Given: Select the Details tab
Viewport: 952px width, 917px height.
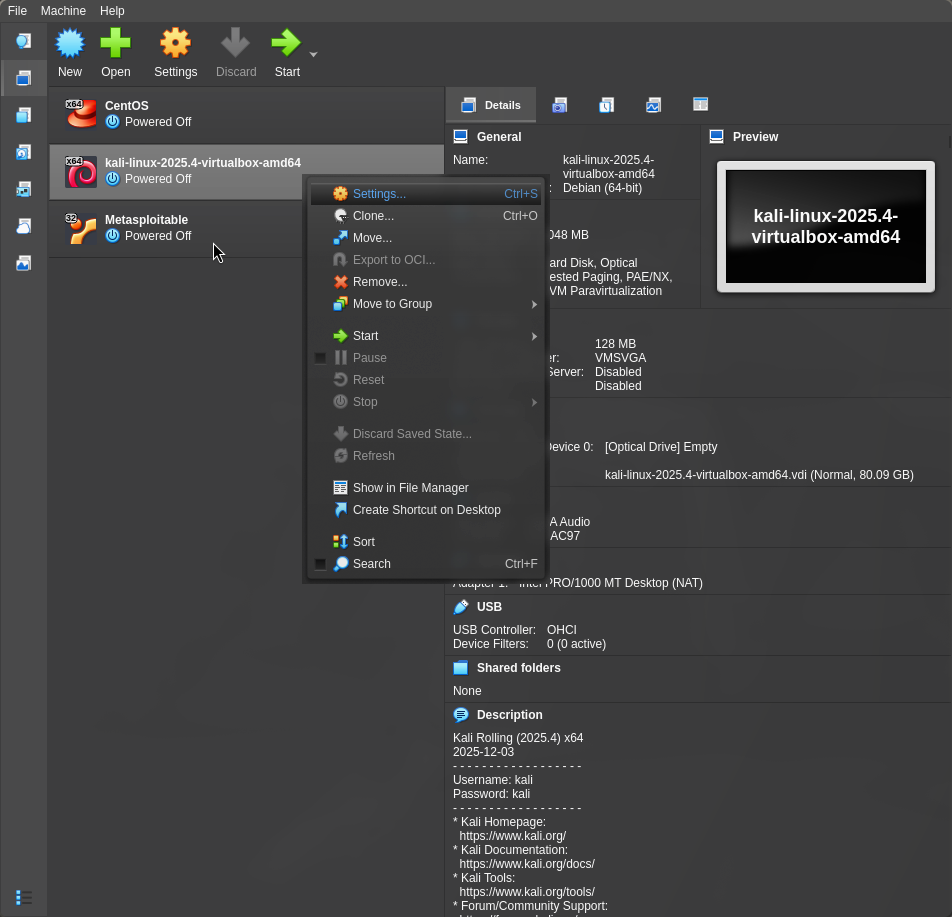Looking at the screenshot, I should (x=491, y=105).
